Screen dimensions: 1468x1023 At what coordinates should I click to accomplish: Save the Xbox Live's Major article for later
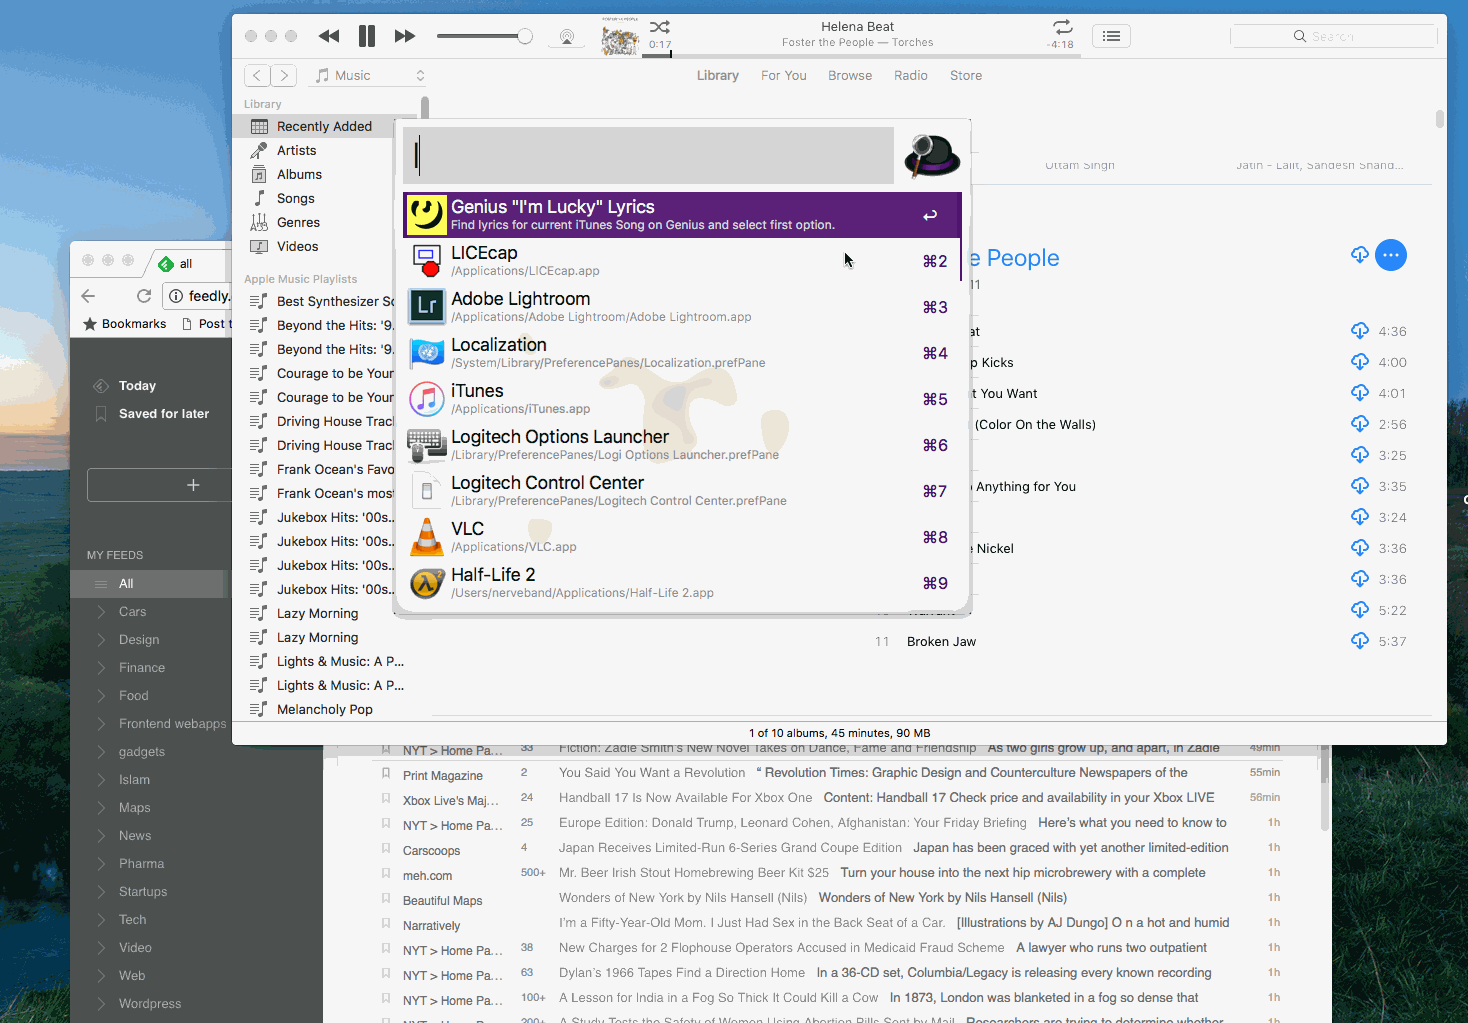[386, 799]
